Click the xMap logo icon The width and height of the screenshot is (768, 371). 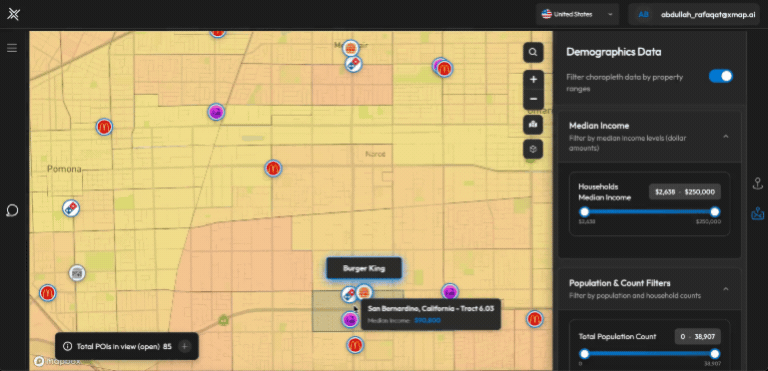[14, 14]
